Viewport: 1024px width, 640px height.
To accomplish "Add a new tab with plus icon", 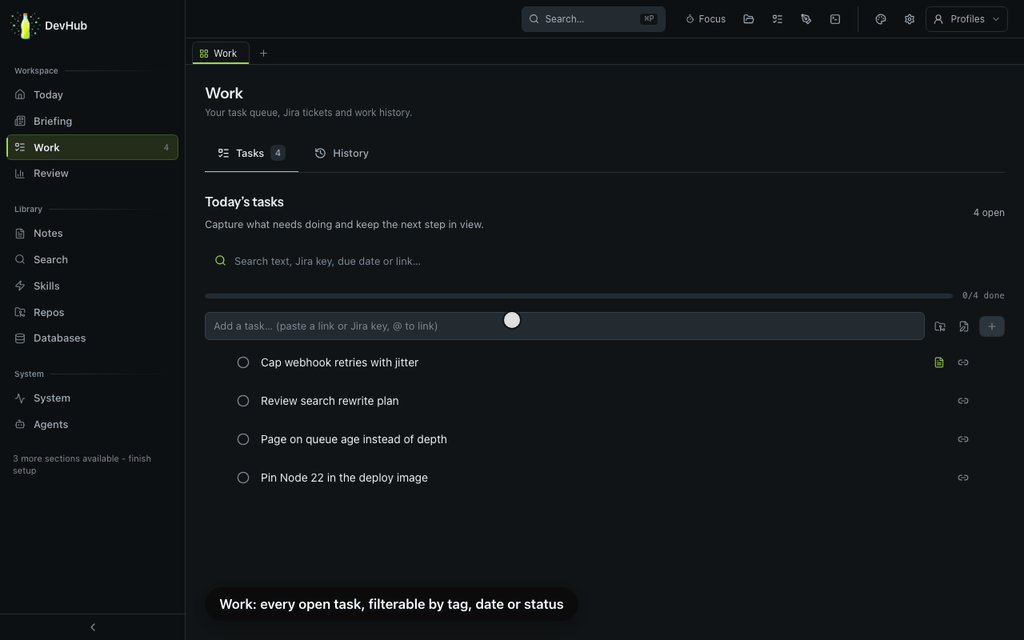I will point(263,53).
